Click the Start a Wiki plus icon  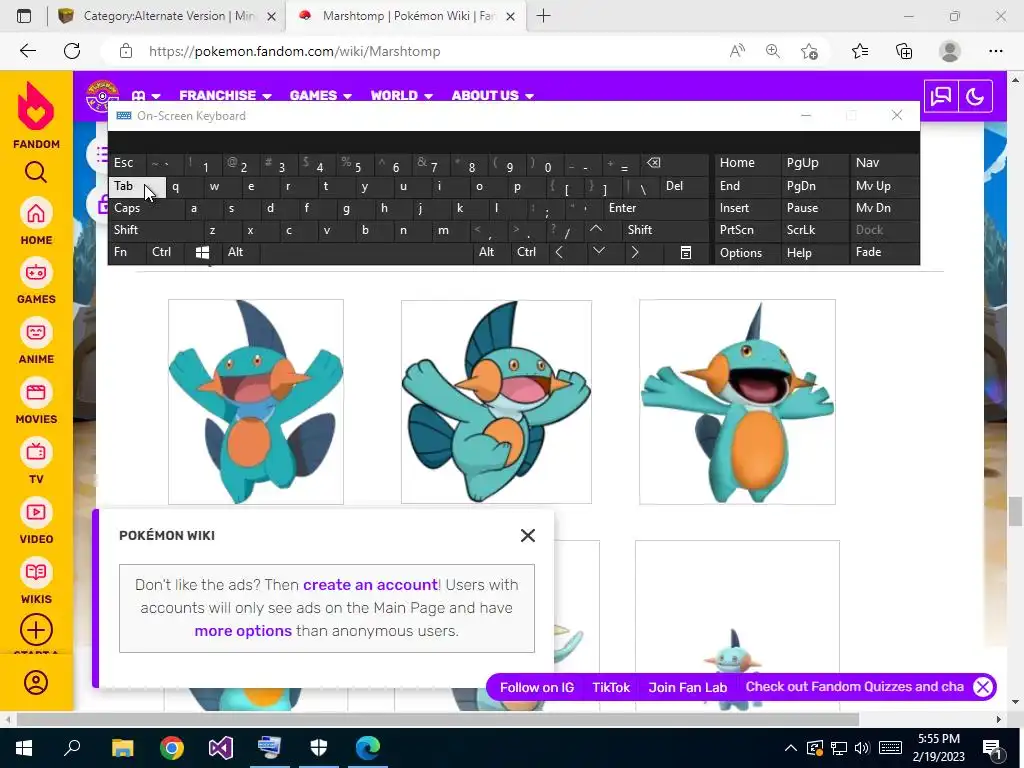[36, 630]
